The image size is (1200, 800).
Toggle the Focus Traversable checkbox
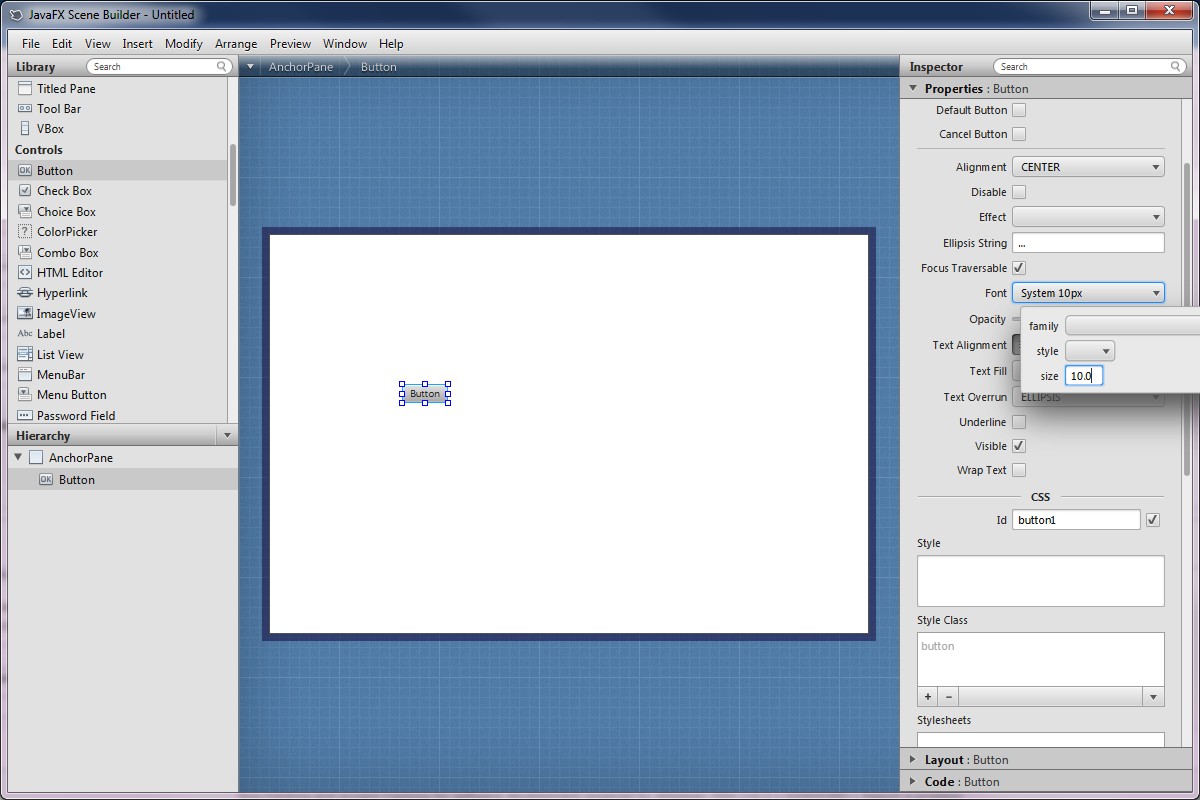click(x=1019, y=268)
